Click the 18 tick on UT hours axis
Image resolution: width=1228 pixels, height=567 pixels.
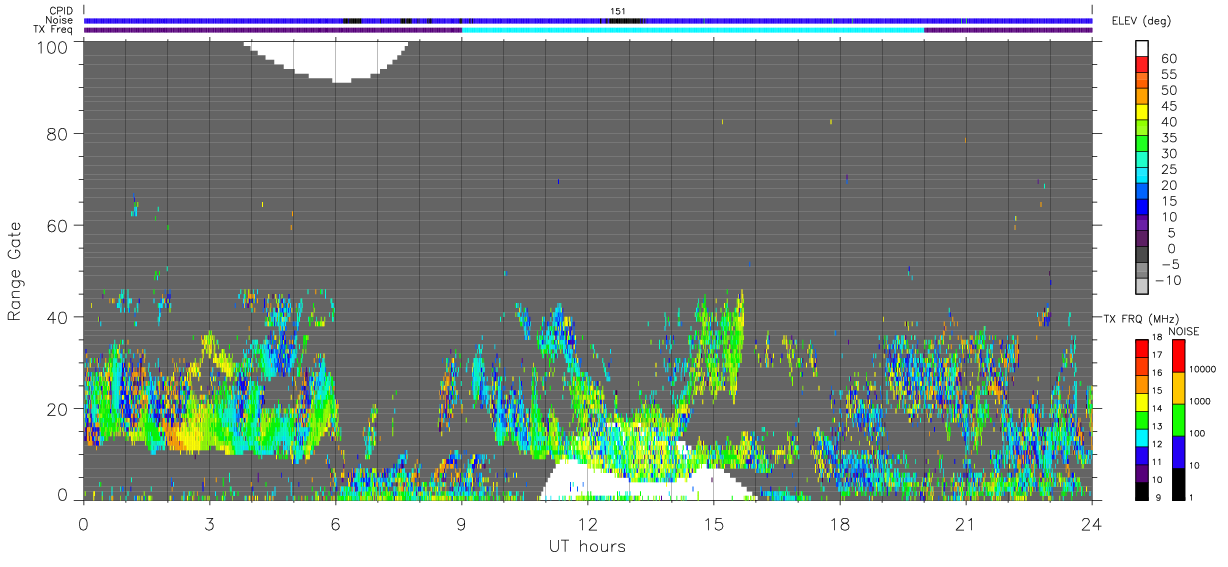click(839, 523)
